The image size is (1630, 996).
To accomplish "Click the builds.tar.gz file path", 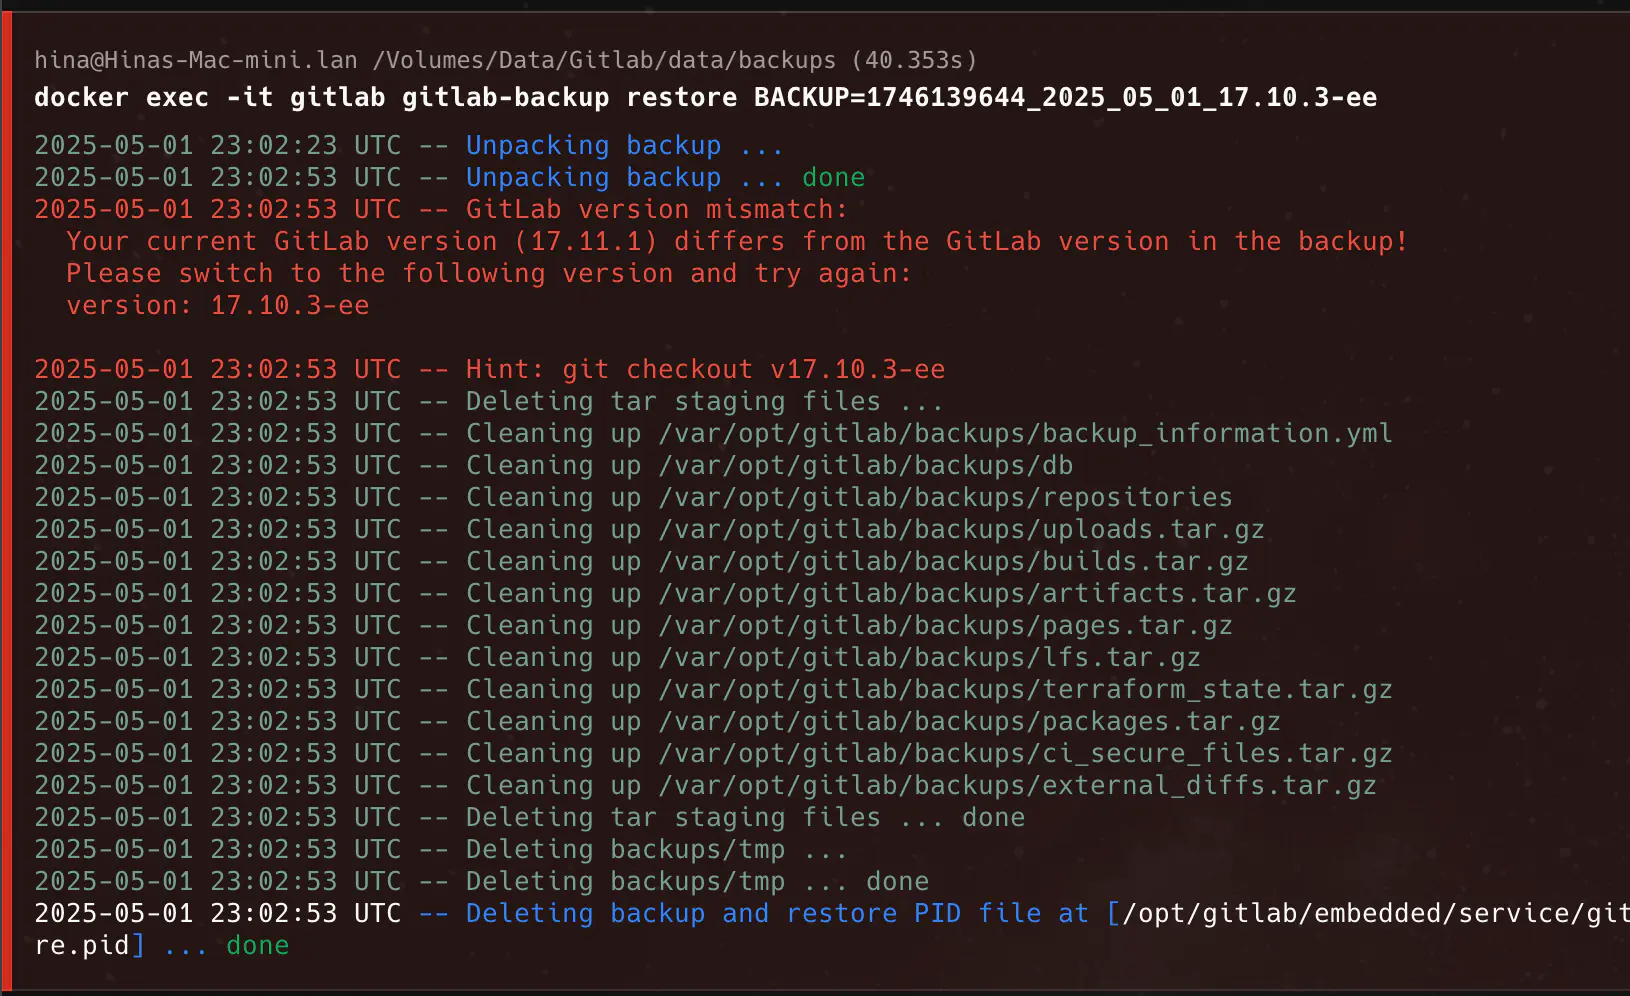I will tap(953, 562).
